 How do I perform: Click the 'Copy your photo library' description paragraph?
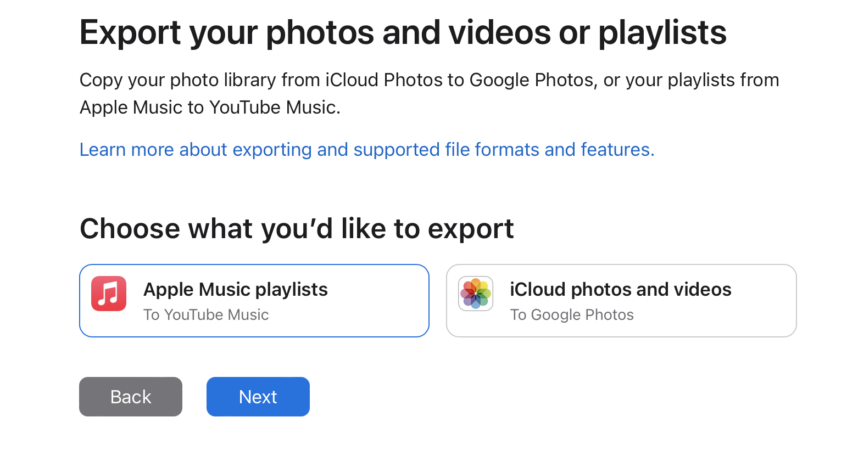tap(429, 93)
